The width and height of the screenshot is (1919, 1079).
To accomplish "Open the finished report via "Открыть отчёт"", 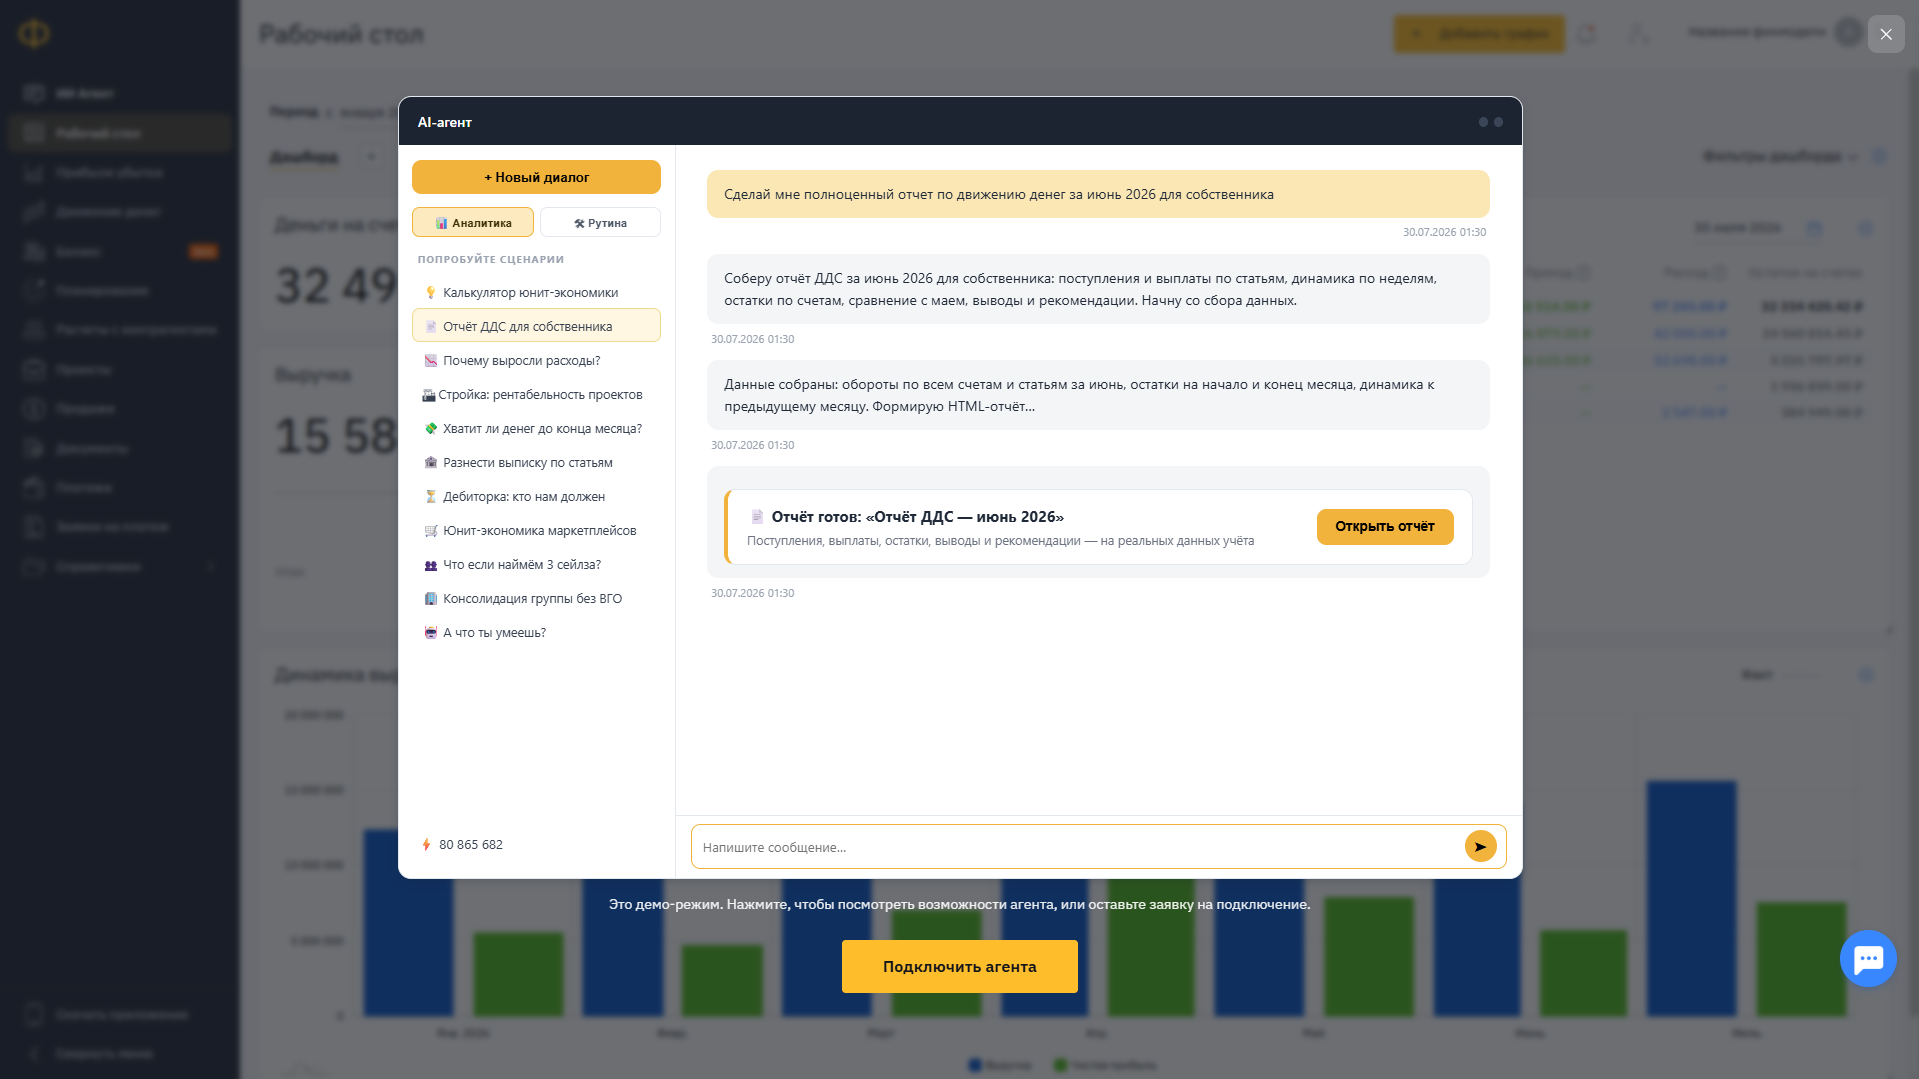I will (x=1385, y=527).
